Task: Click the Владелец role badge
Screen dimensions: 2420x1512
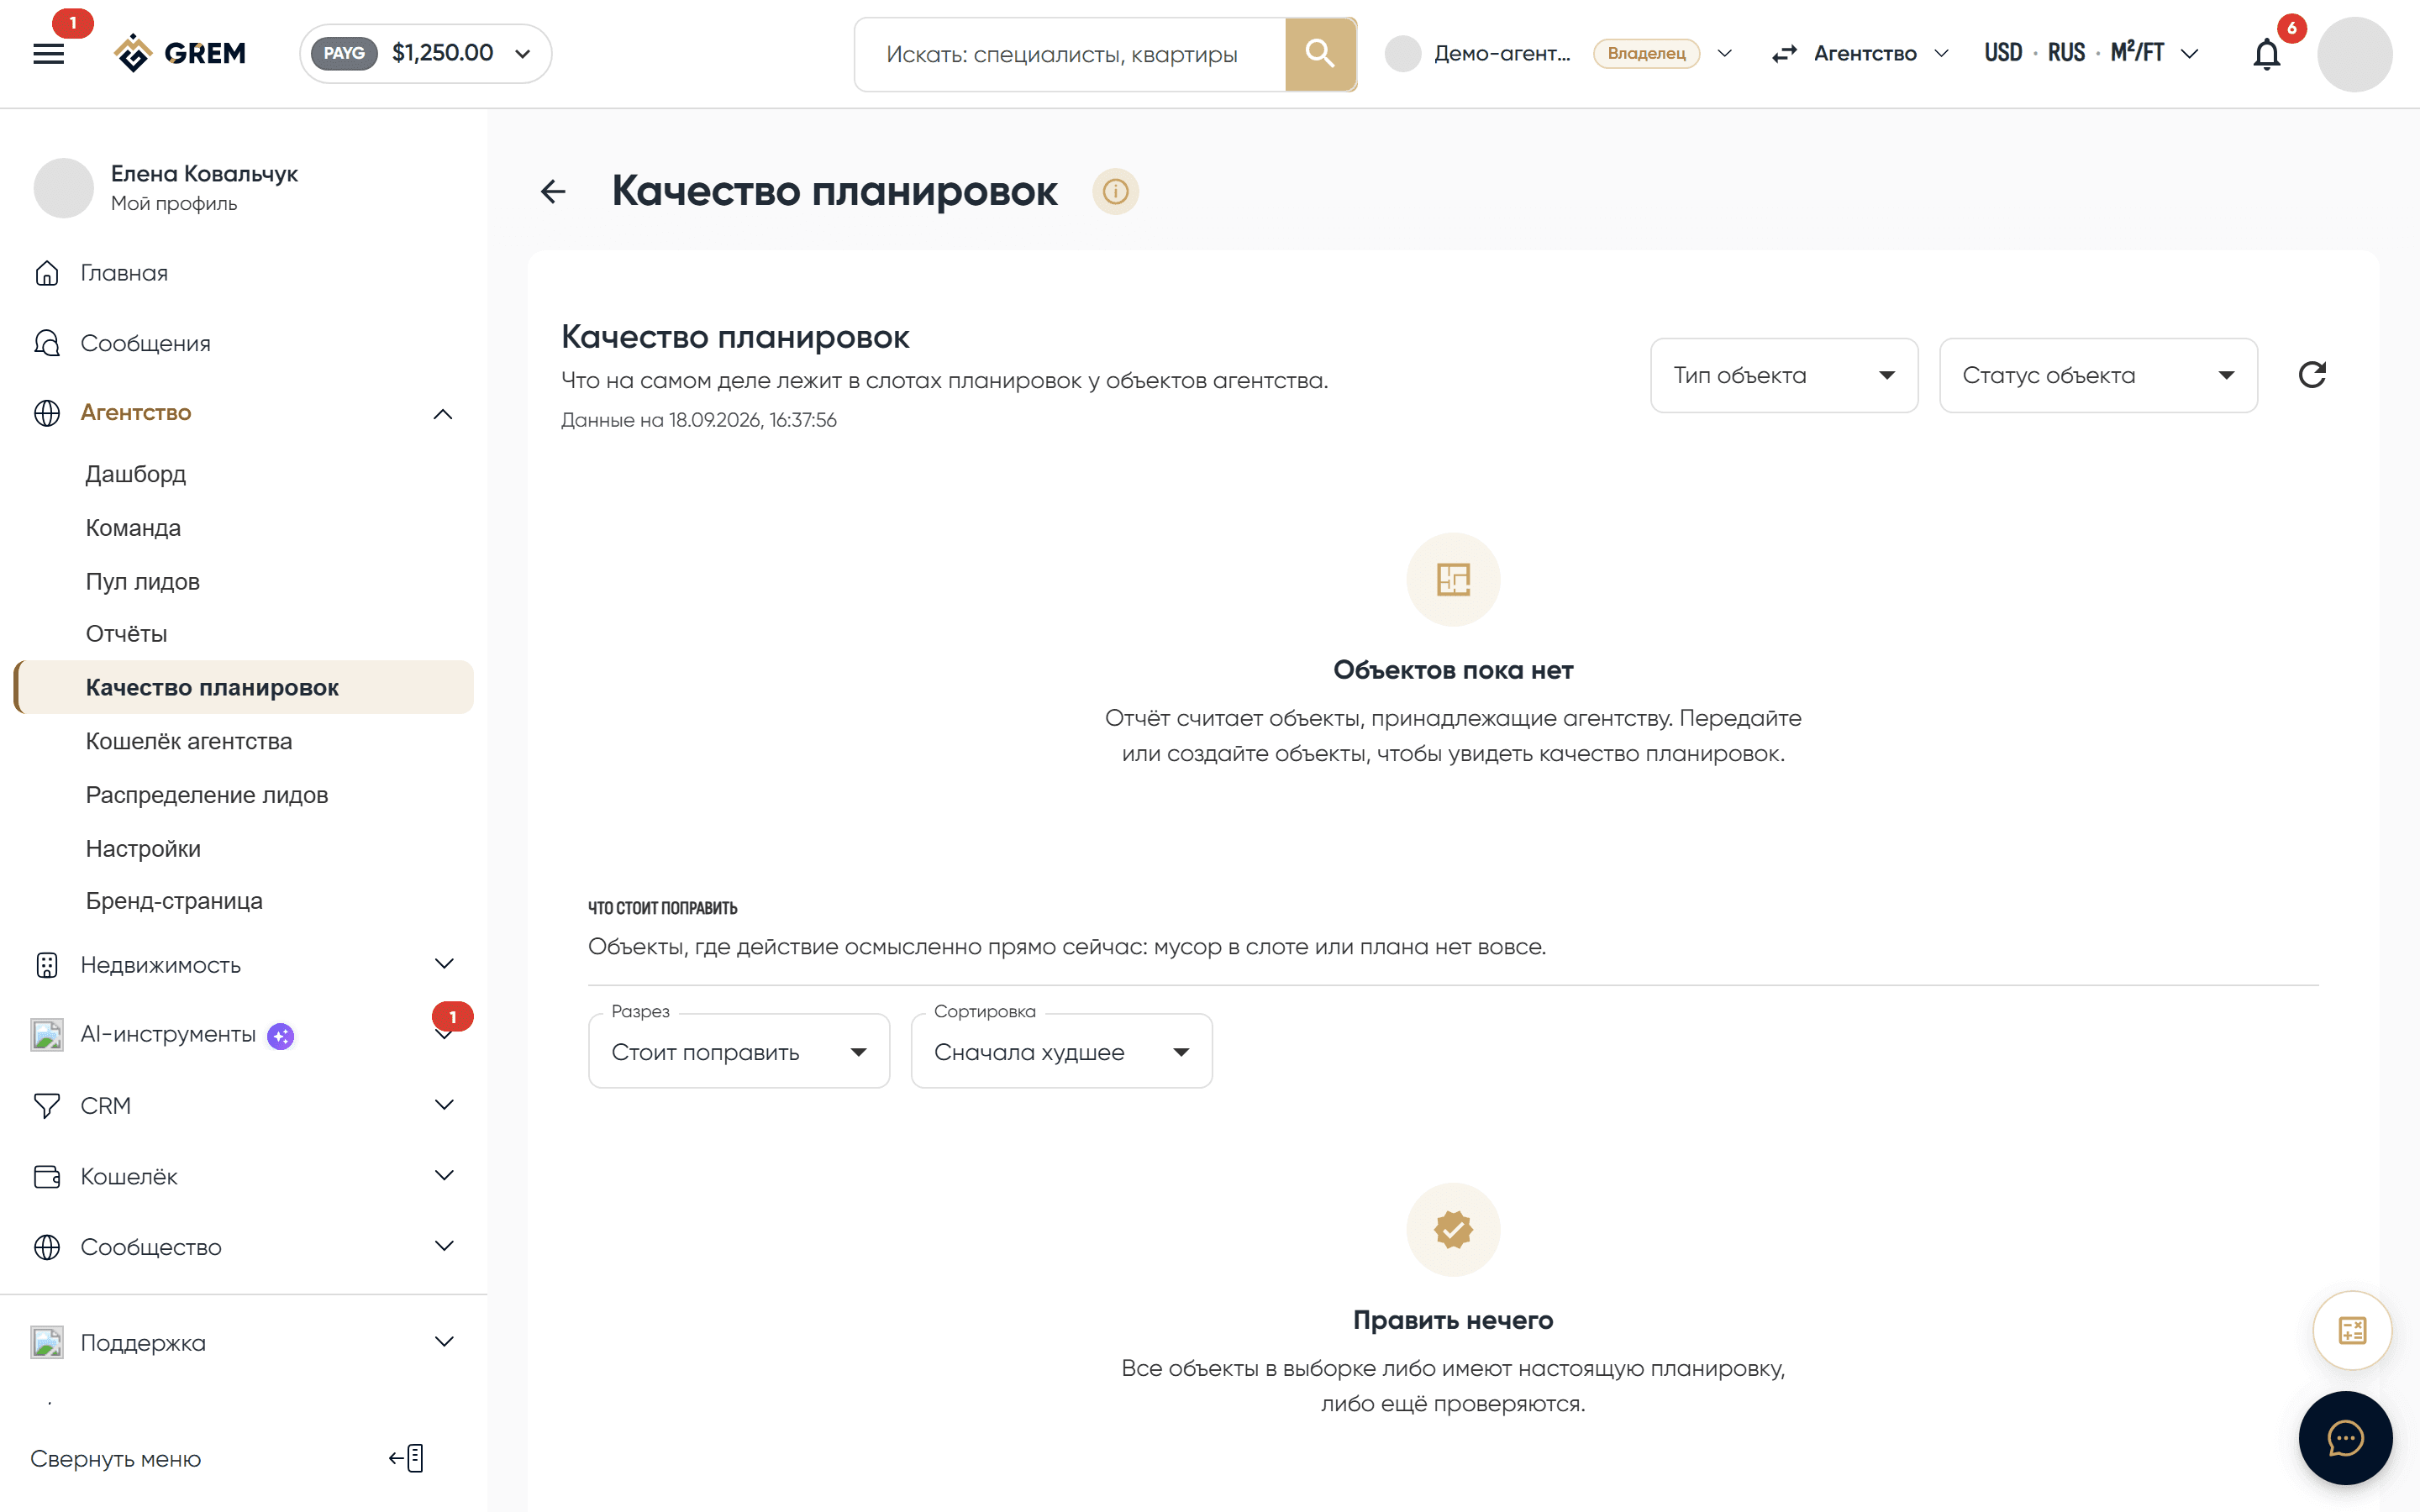Action: (x=1646, y=53)
